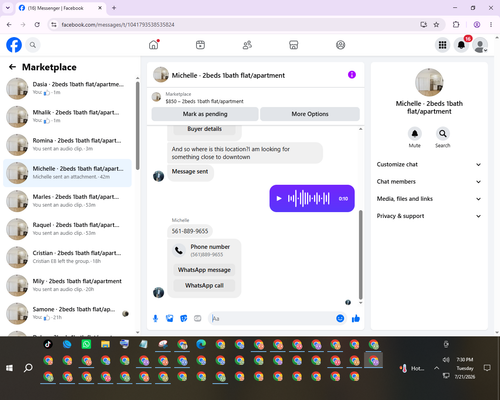This screenshot has width=500, height=400.
Task: Search in conversation magnifier button
Action: 443,134
